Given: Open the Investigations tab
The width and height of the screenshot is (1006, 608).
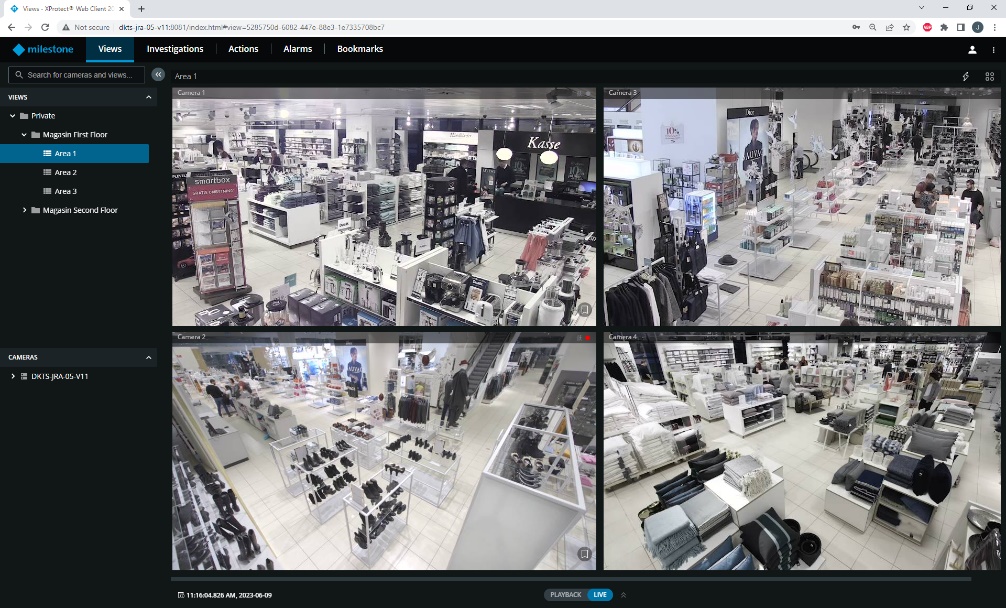Looking at the screenshot, I should tap(175, 49).
